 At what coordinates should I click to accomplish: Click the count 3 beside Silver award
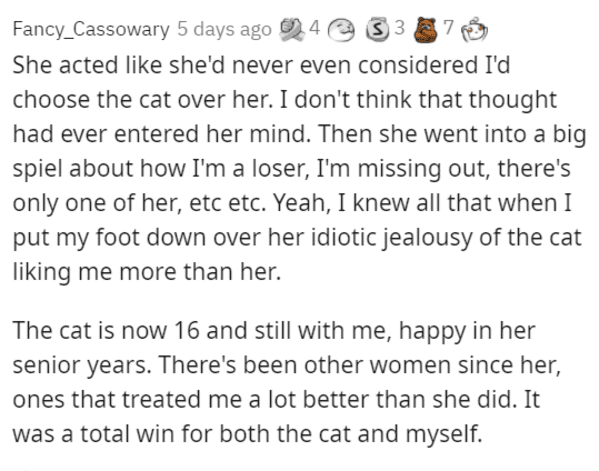click(399, 28)
